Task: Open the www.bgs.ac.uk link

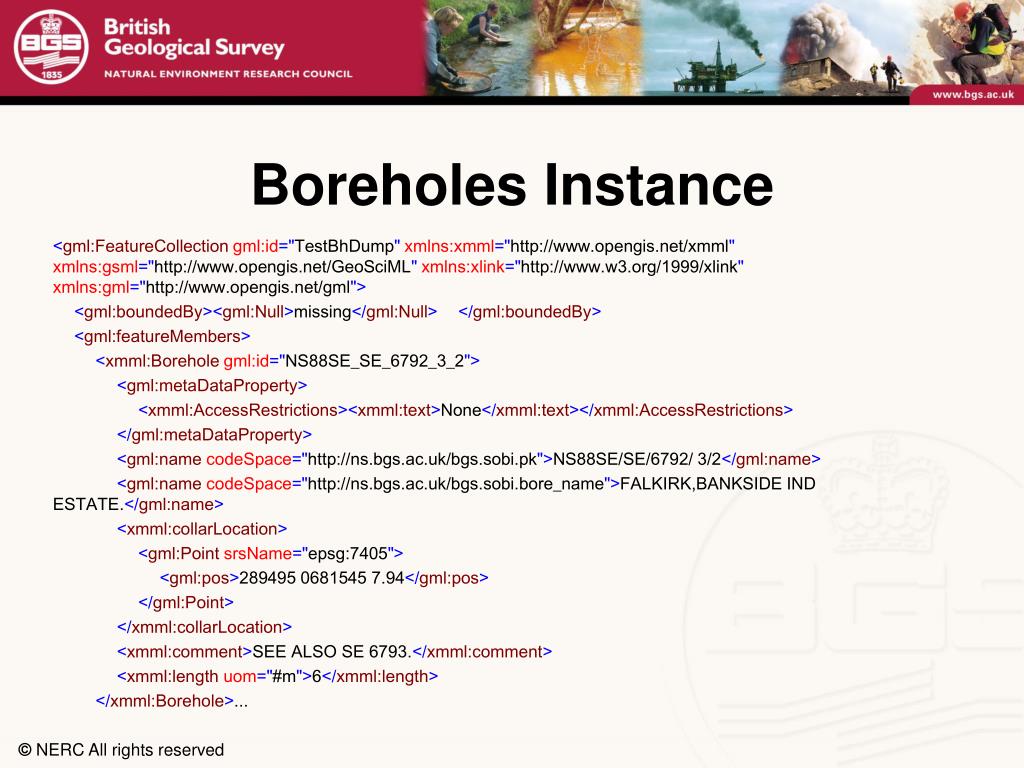Action: [973, 95]
